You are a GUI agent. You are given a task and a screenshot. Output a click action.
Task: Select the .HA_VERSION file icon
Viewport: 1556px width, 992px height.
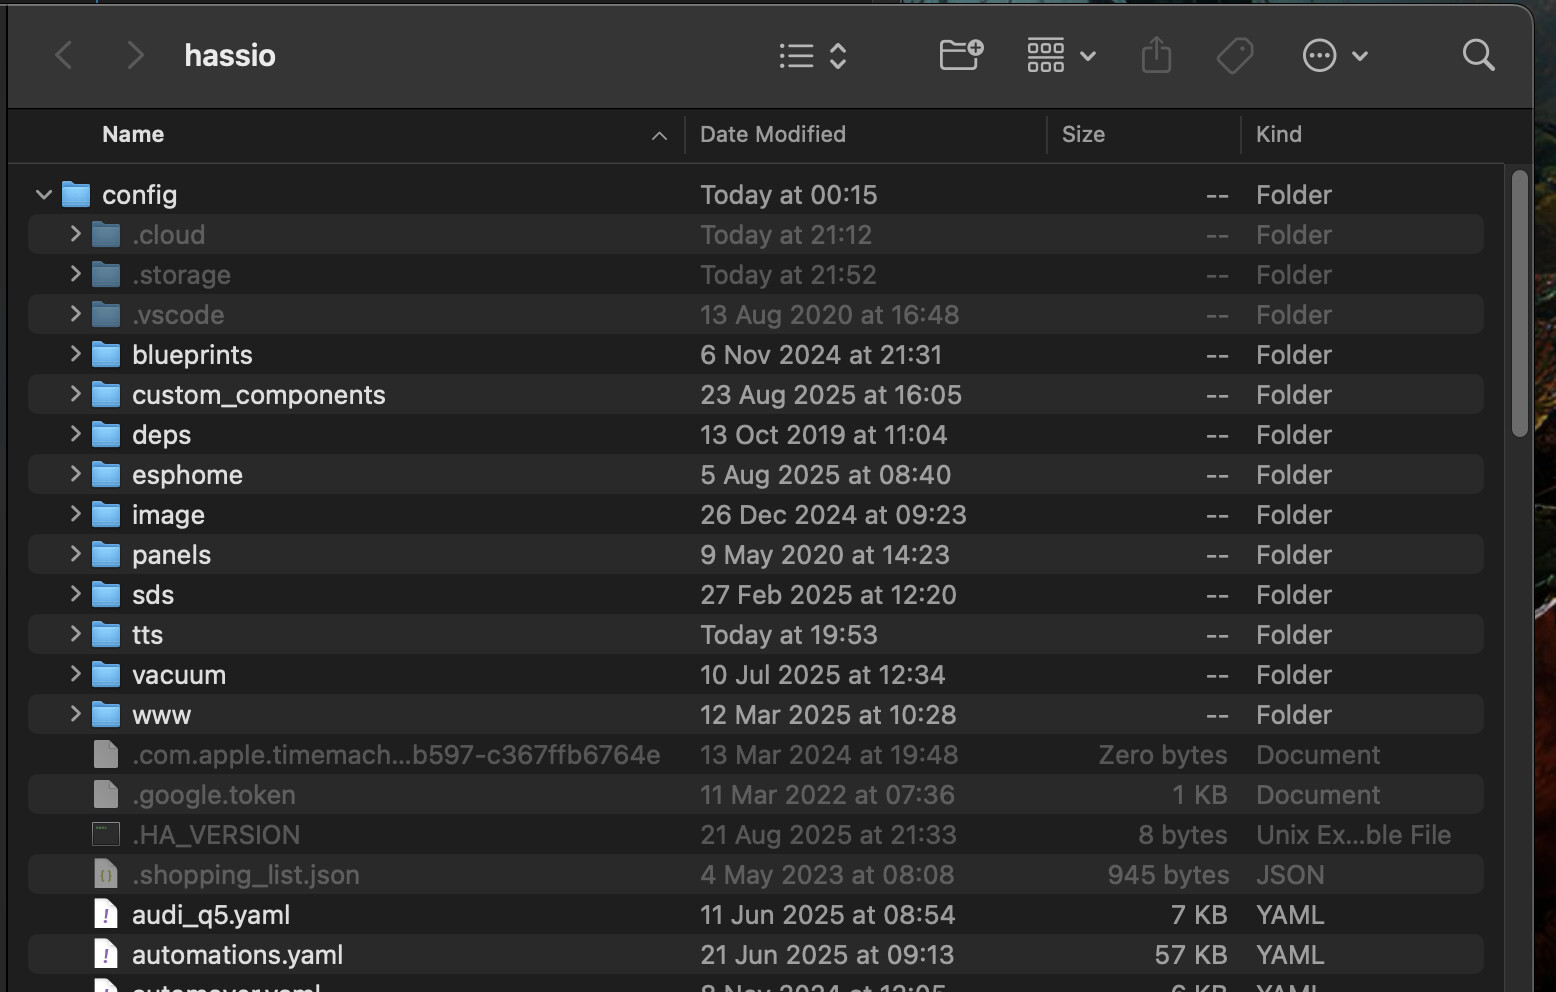pyautogui.click(x=106, y=834)
